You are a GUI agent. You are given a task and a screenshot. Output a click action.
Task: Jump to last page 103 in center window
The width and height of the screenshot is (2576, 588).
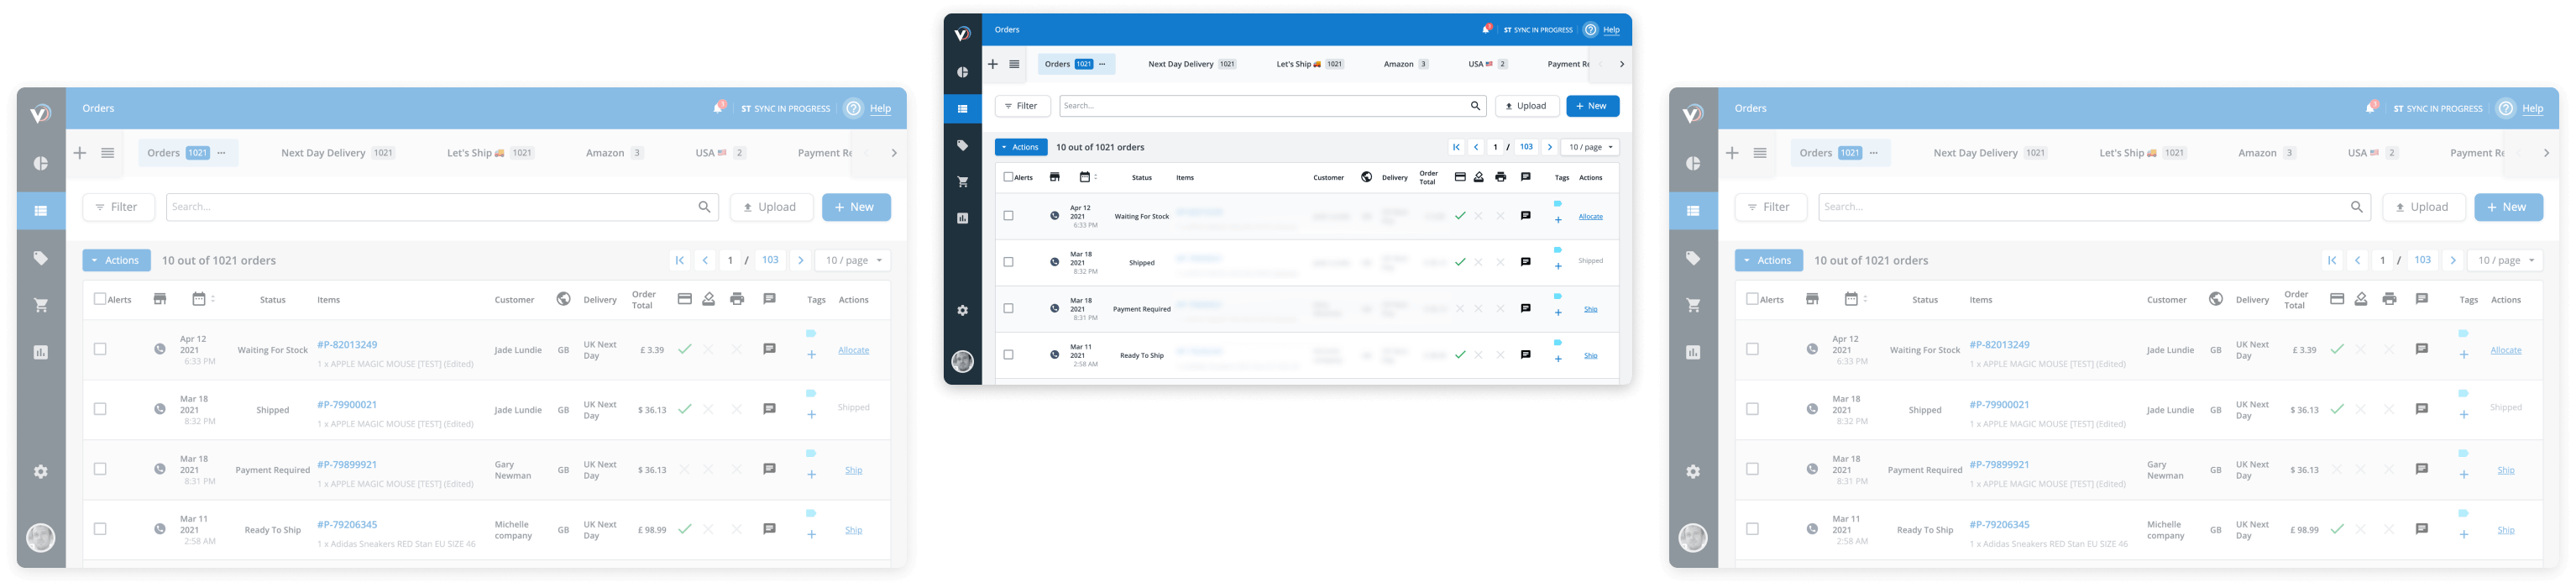(1526, 147)
